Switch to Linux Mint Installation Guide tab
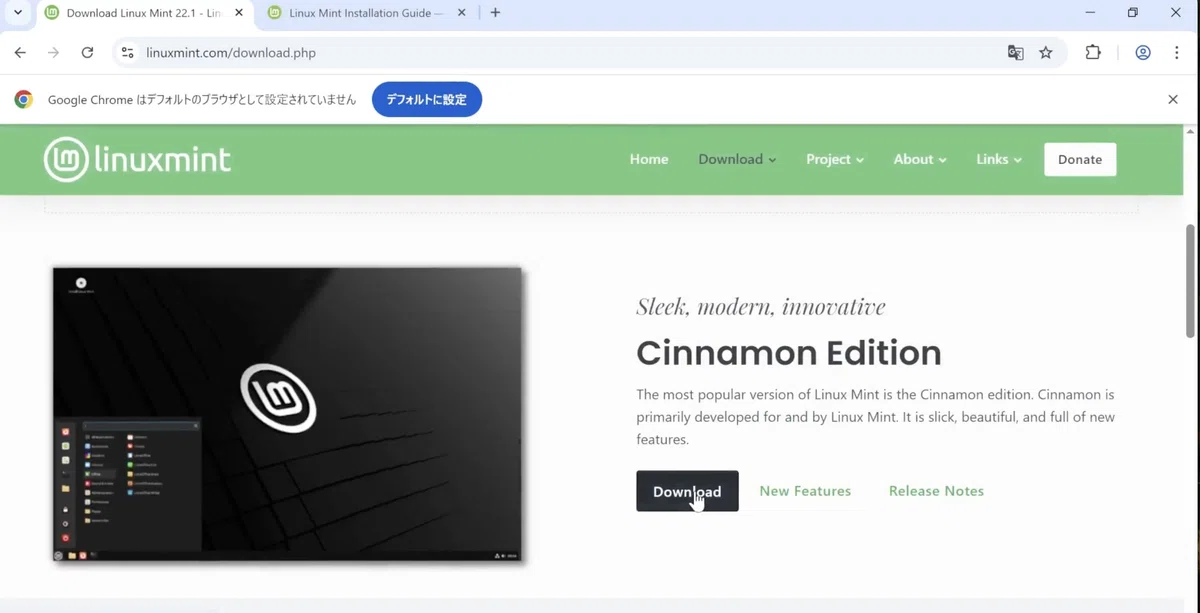1200x613 pixels. 365,13
